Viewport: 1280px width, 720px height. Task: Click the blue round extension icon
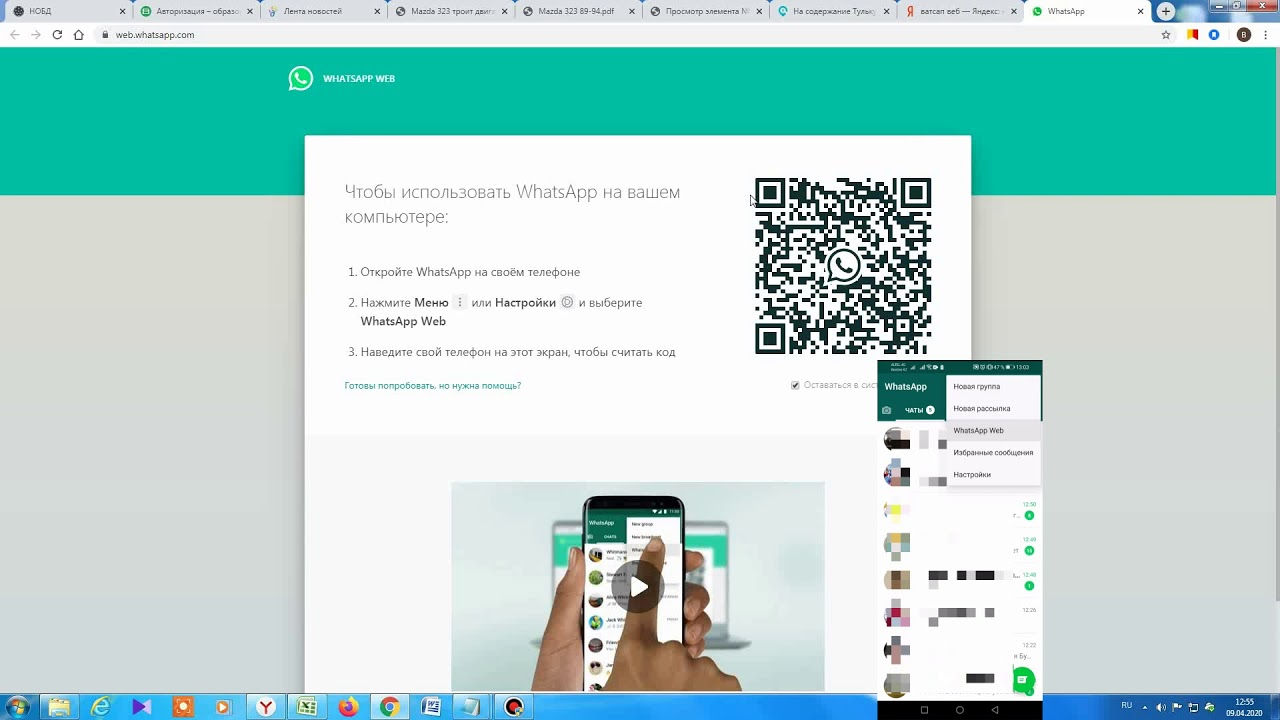(1214, 34)
